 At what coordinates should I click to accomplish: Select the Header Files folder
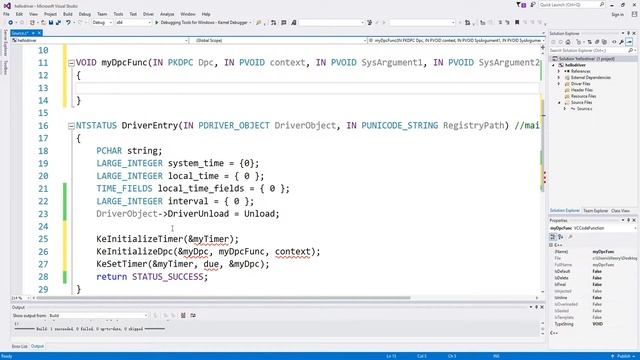click(x=581, y=90)
